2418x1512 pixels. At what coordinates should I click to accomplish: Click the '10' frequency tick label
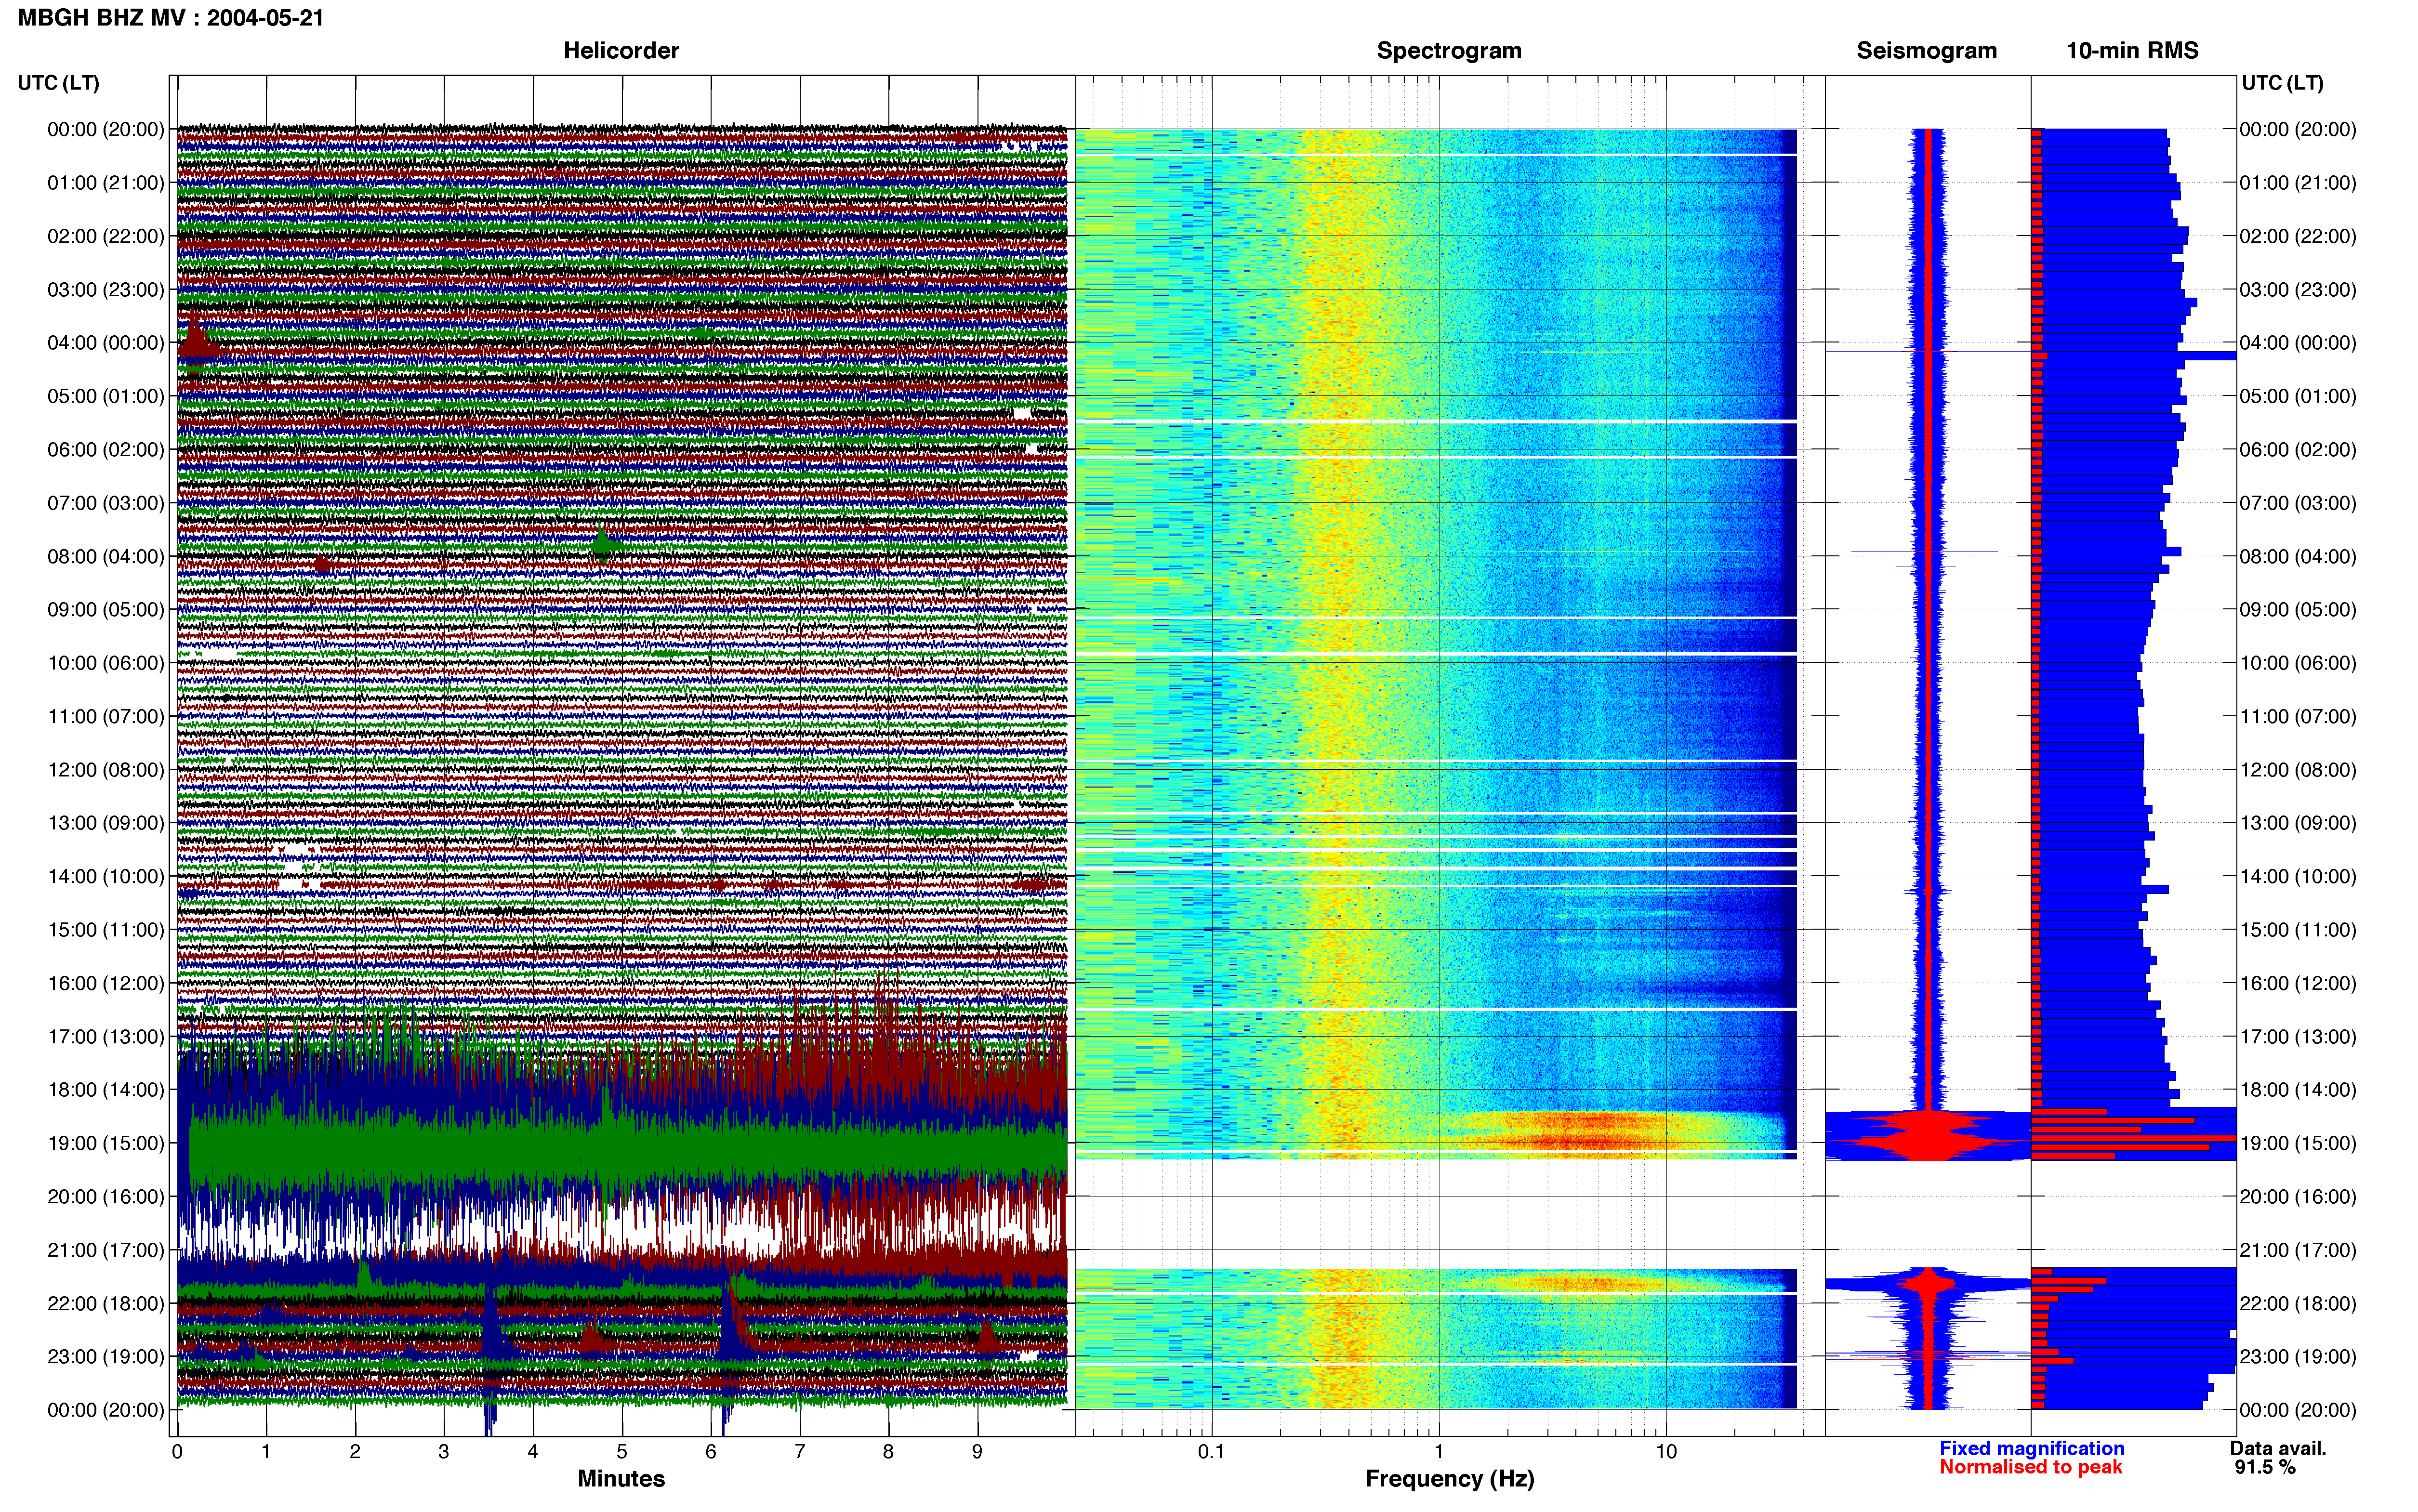(1666, 1451)
